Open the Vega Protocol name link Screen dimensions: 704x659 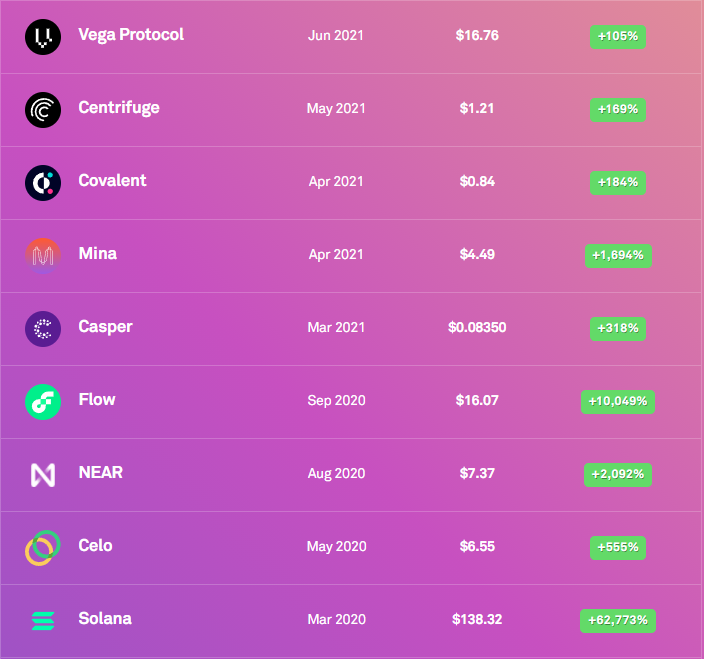click(131, 35)
